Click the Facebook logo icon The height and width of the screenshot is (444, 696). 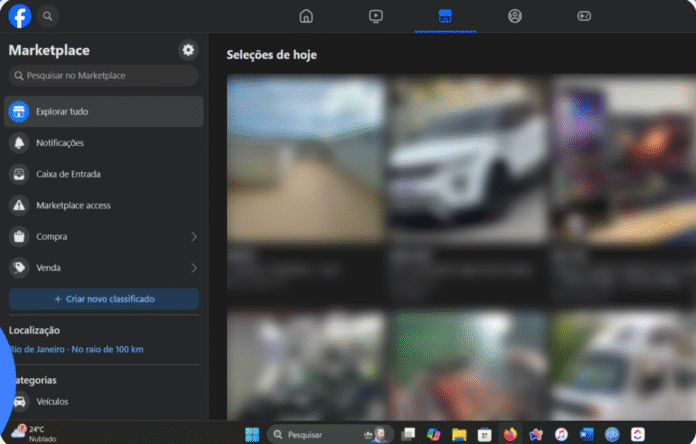coord(20,16)
